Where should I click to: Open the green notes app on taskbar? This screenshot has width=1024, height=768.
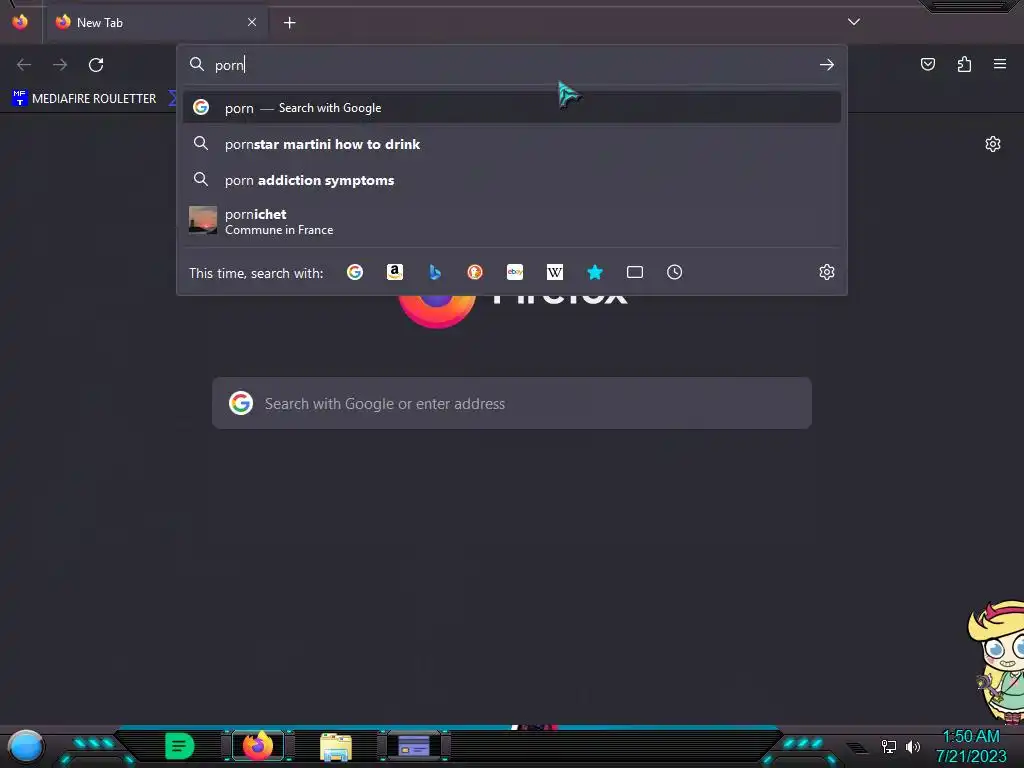(179, 746)
